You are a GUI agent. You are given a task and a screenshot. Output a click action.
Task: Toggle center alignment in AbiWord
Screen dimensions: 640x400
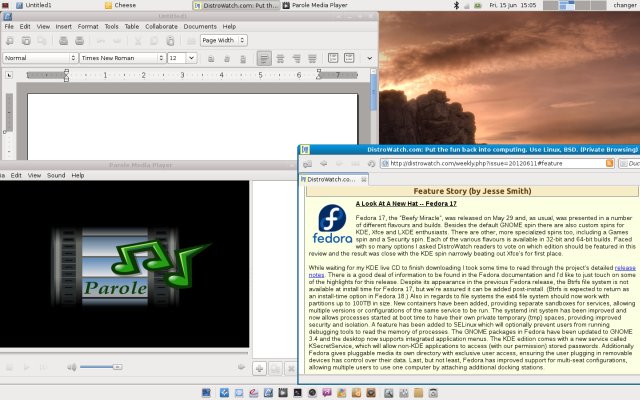pos(280,58)
